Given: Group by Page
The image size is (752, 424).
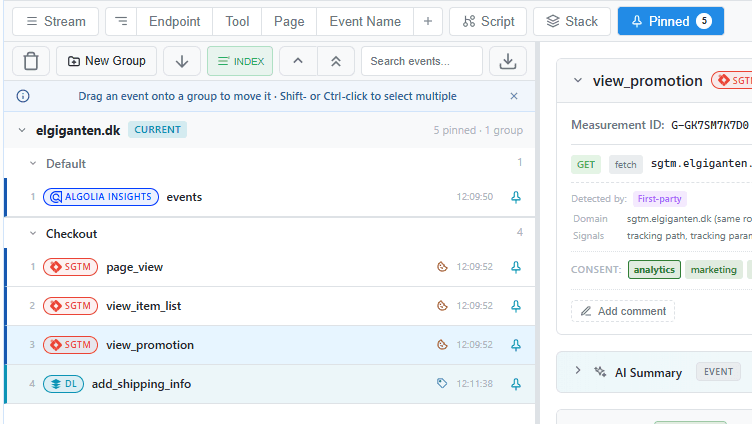Looking at the screenshot, I should (x=289, y=22).
